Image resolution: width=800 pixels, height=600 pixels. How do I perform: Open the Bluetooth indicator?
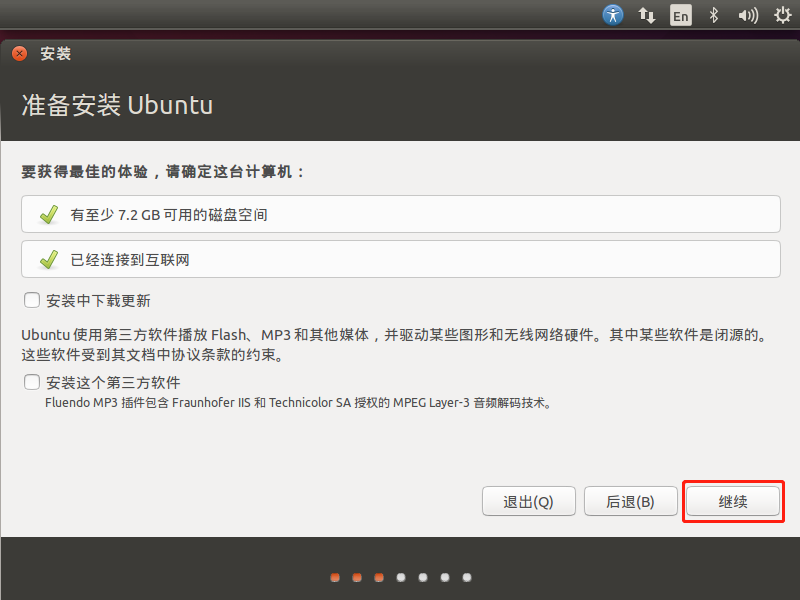[714, 15]
